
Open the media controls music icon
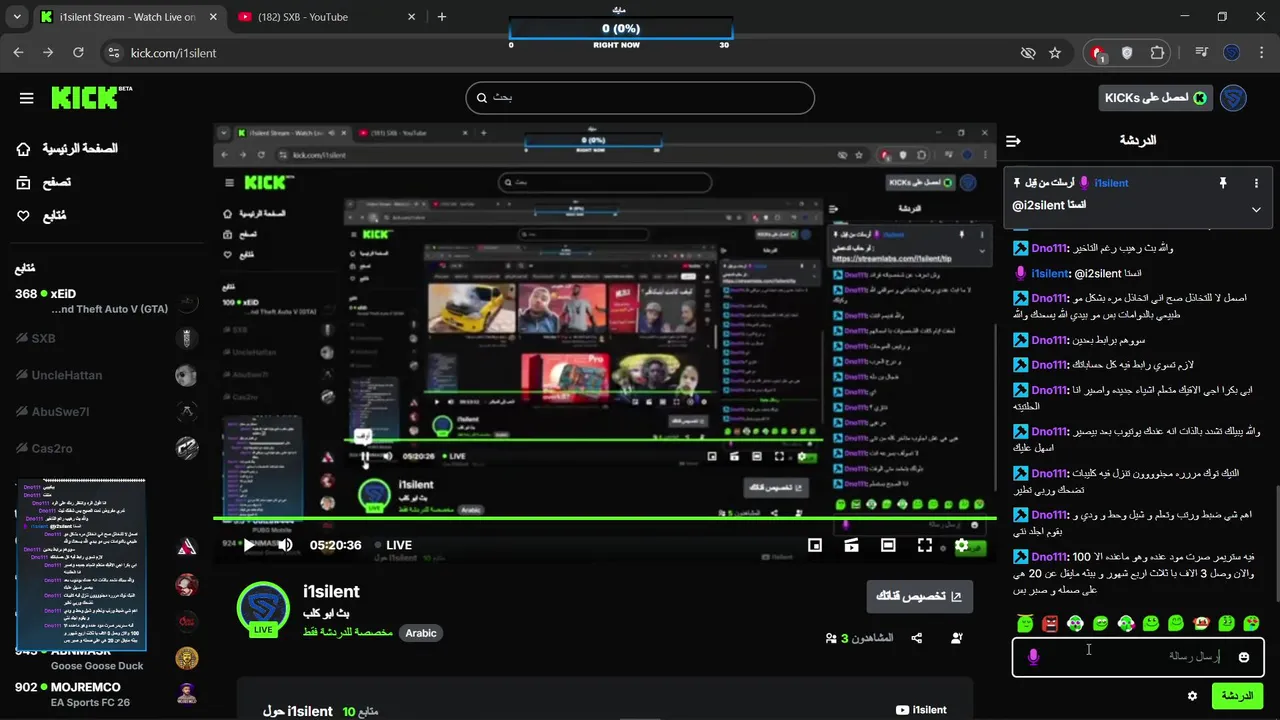point(1202,53)
